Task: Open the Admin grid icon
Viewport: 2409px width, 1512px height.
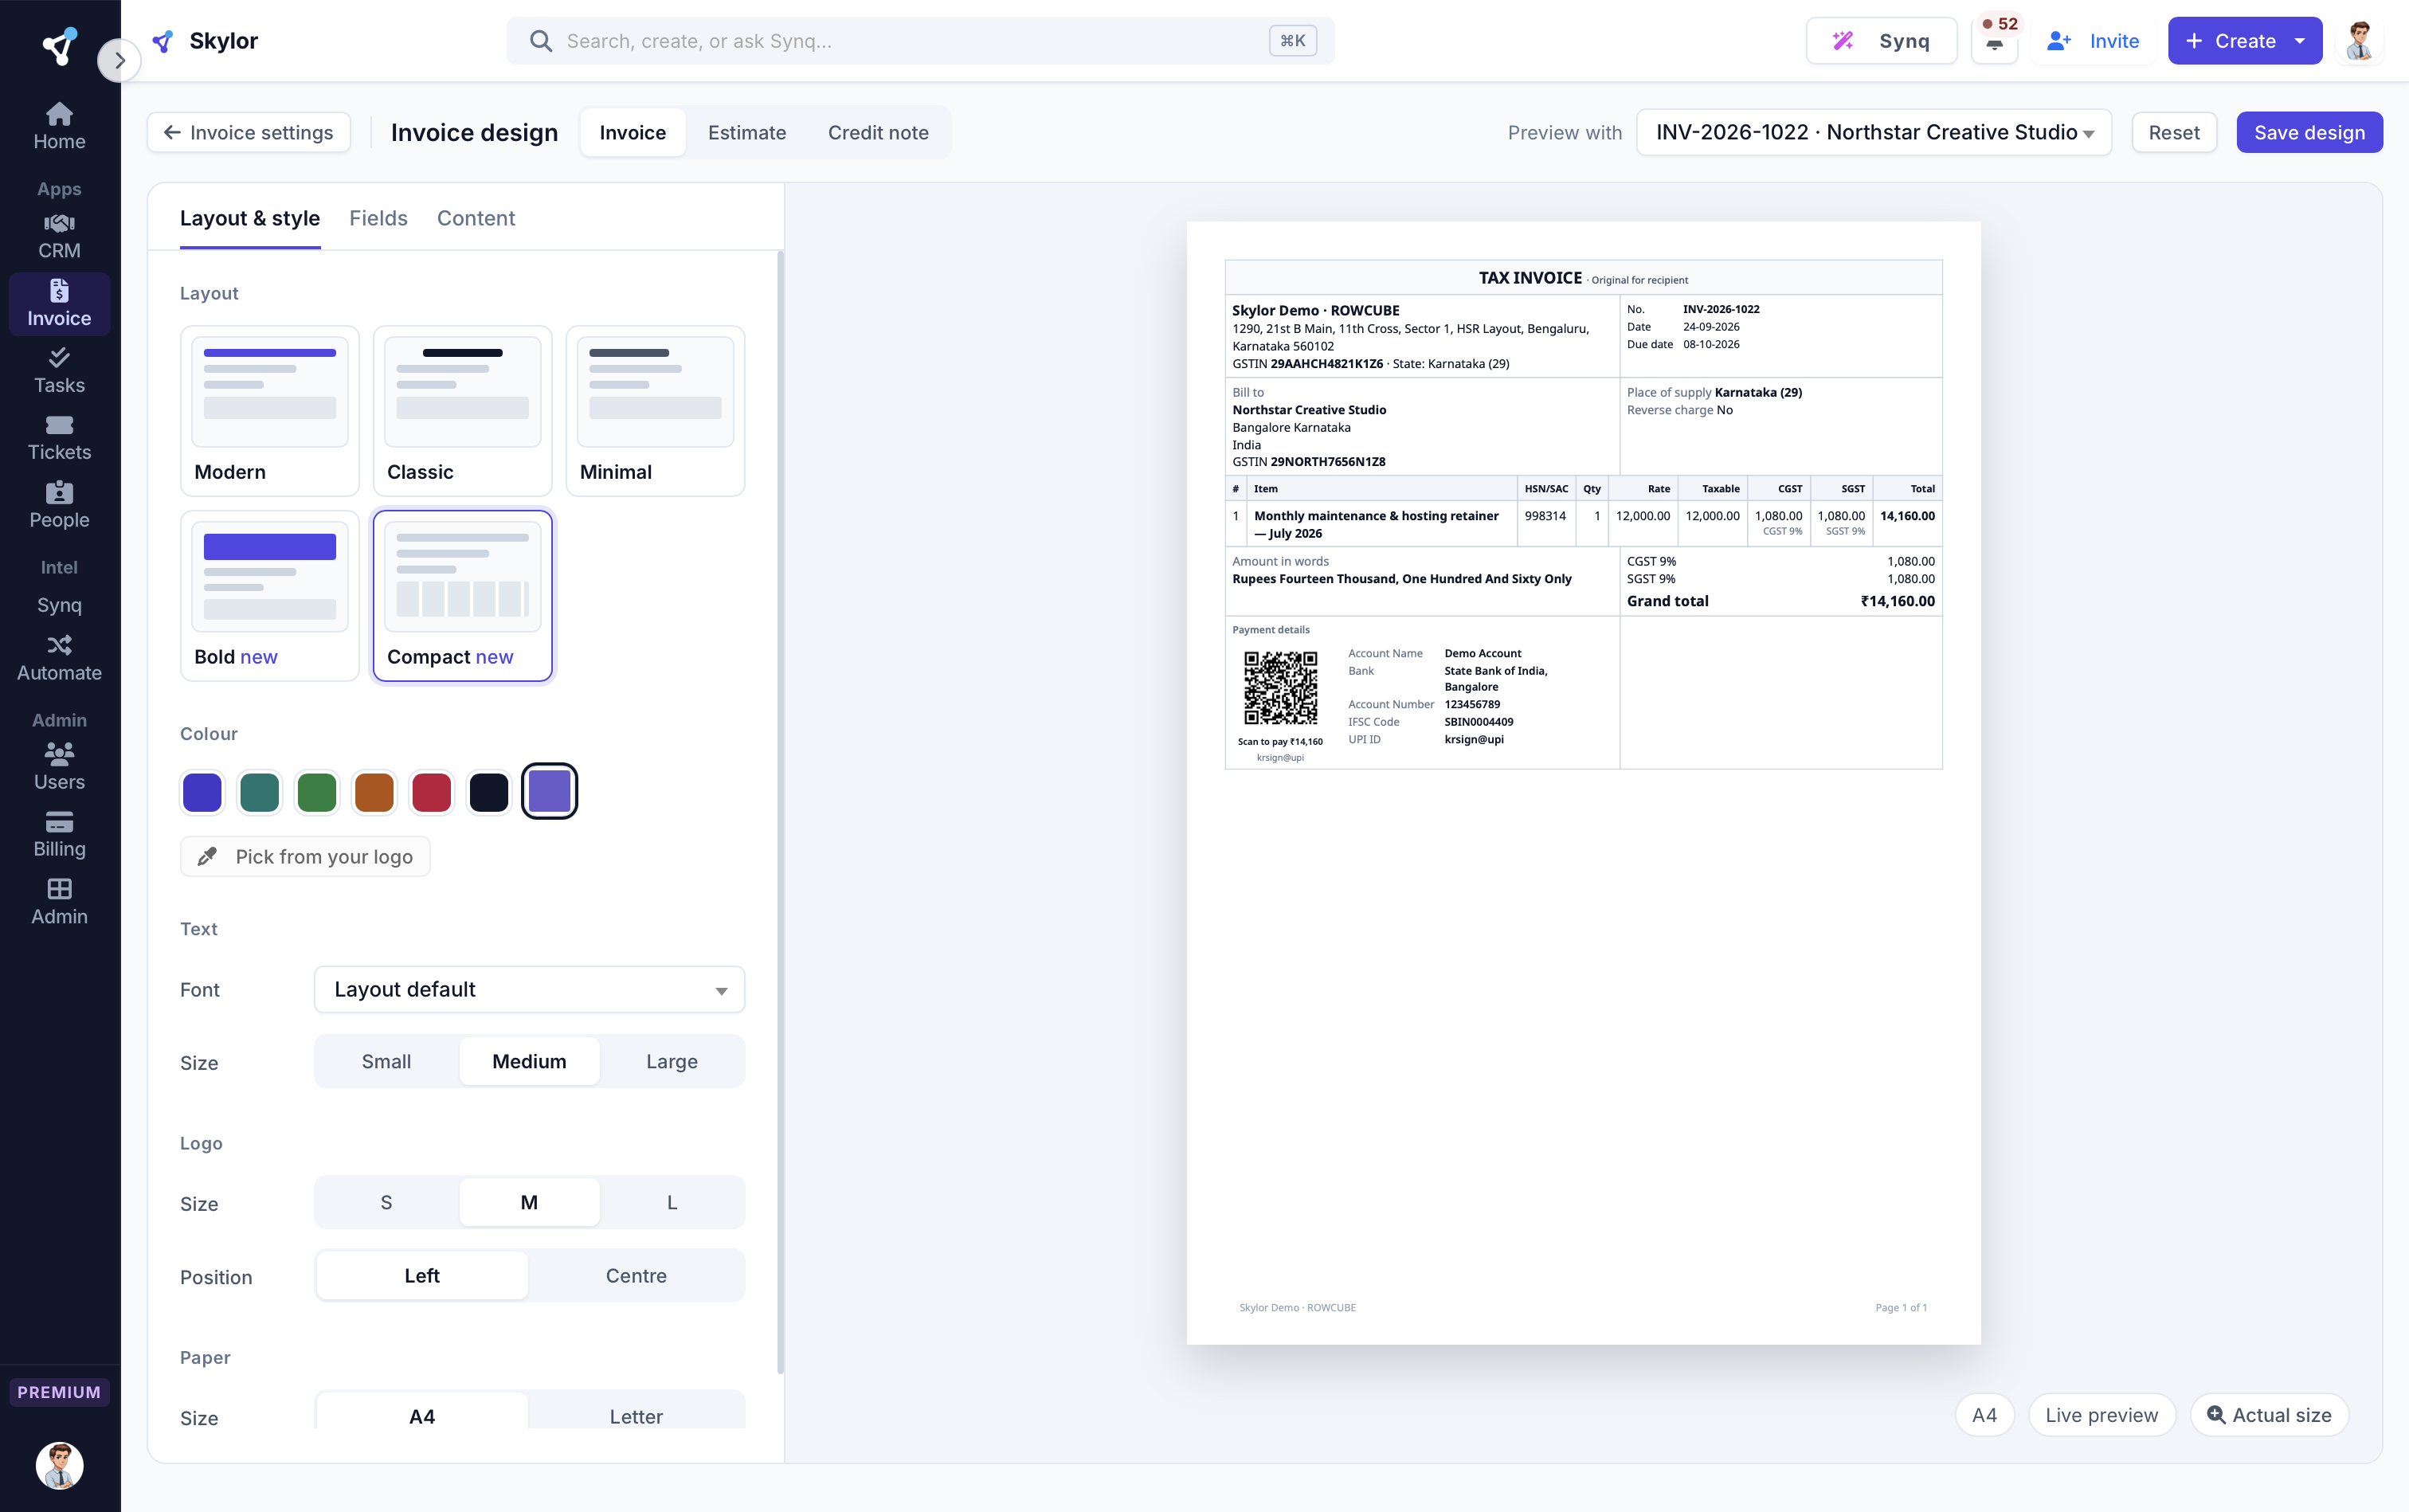Action: (59, 902)
